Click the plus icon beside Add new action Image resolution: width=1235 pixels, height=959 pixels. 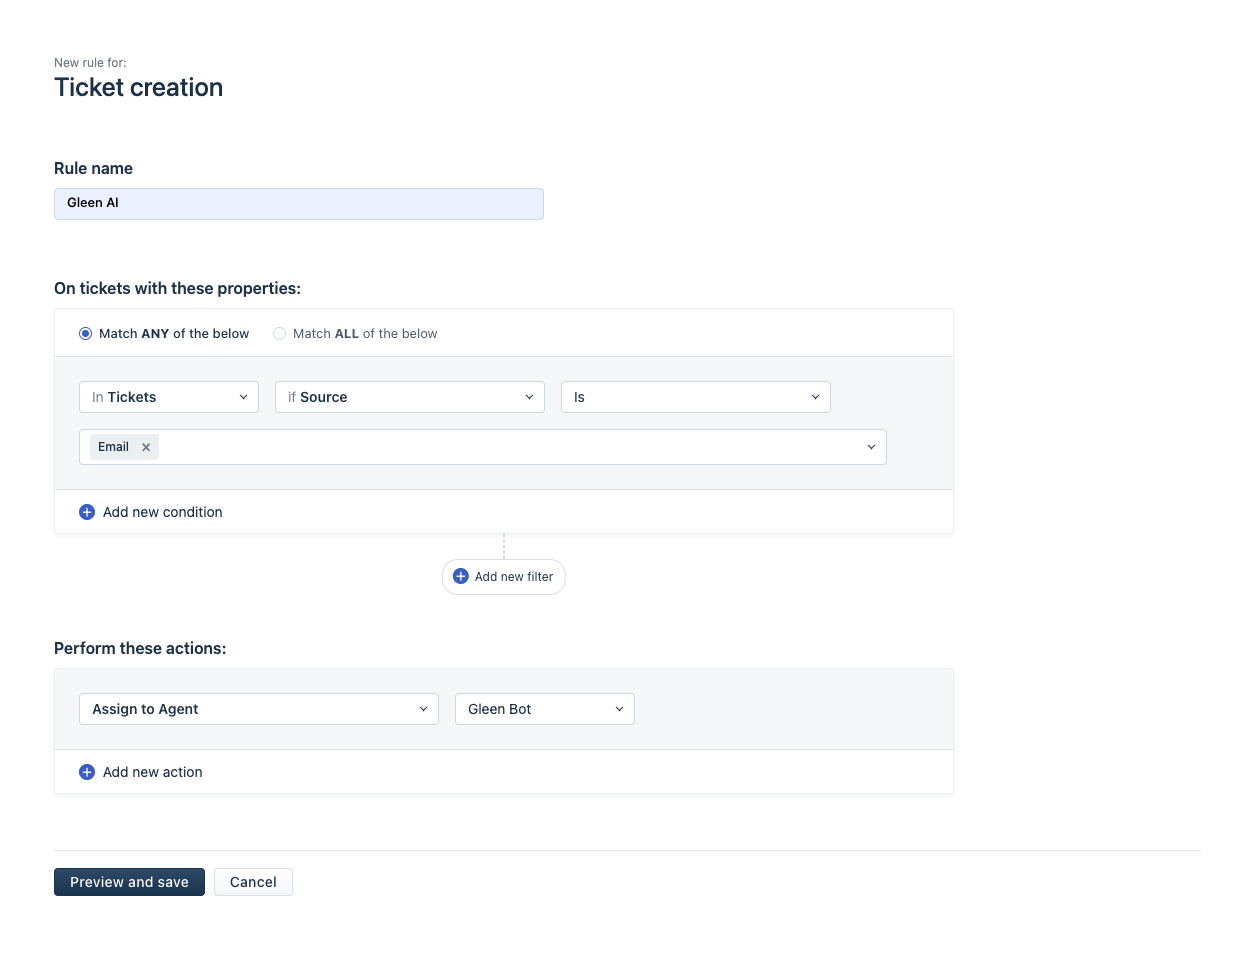[87, 772]
